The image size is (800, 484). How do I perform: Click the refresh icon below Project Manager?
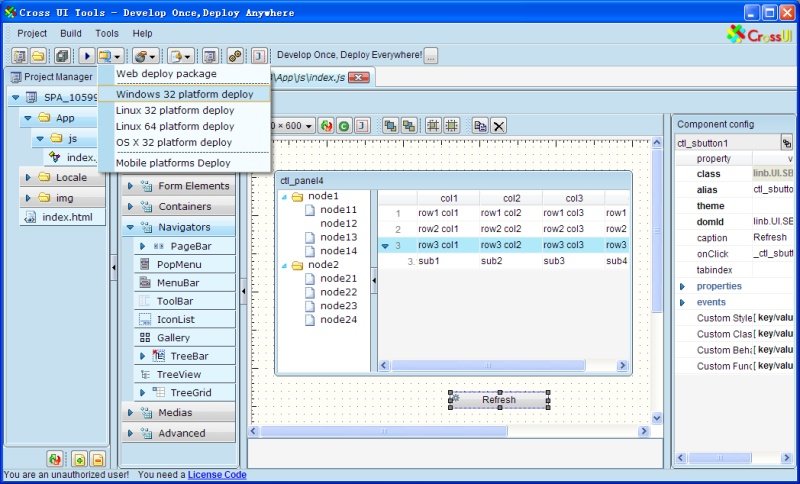pyautogui.click(x=56, y=459)
